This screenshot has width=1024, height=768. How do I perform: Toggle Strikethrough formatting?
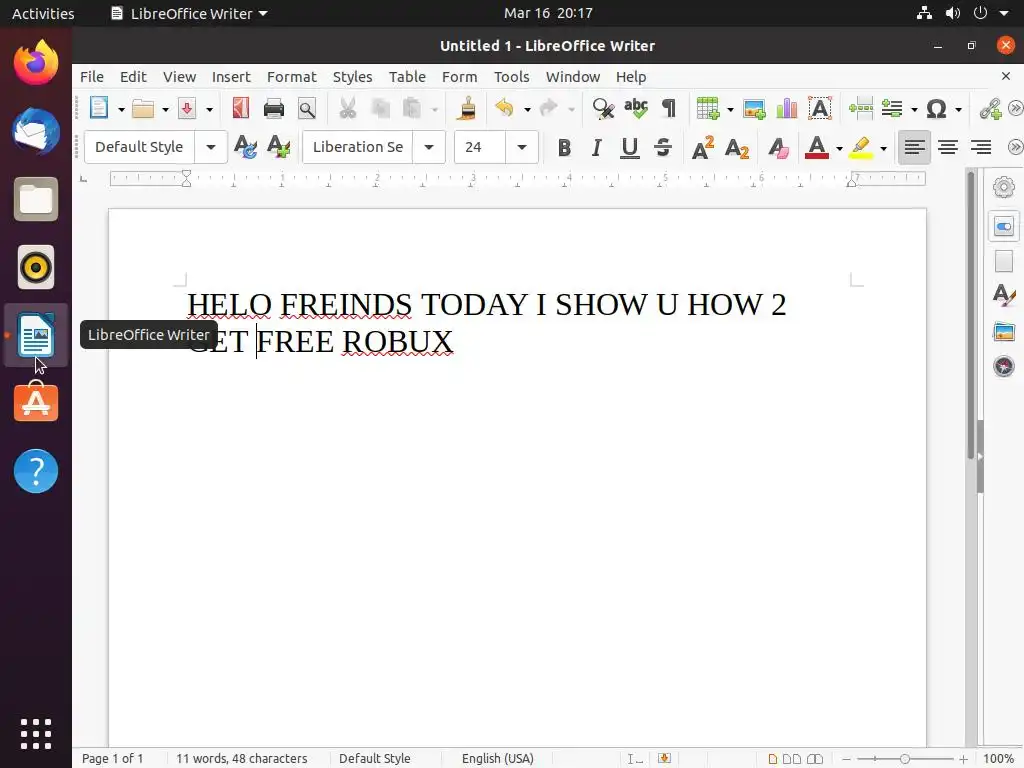663,148
